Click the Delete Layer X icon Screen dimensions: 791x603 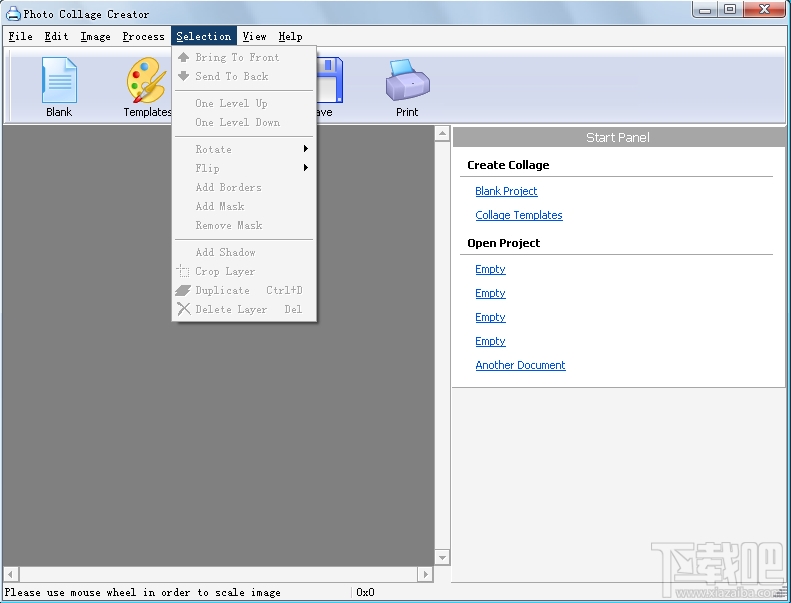tap(184, 309)
